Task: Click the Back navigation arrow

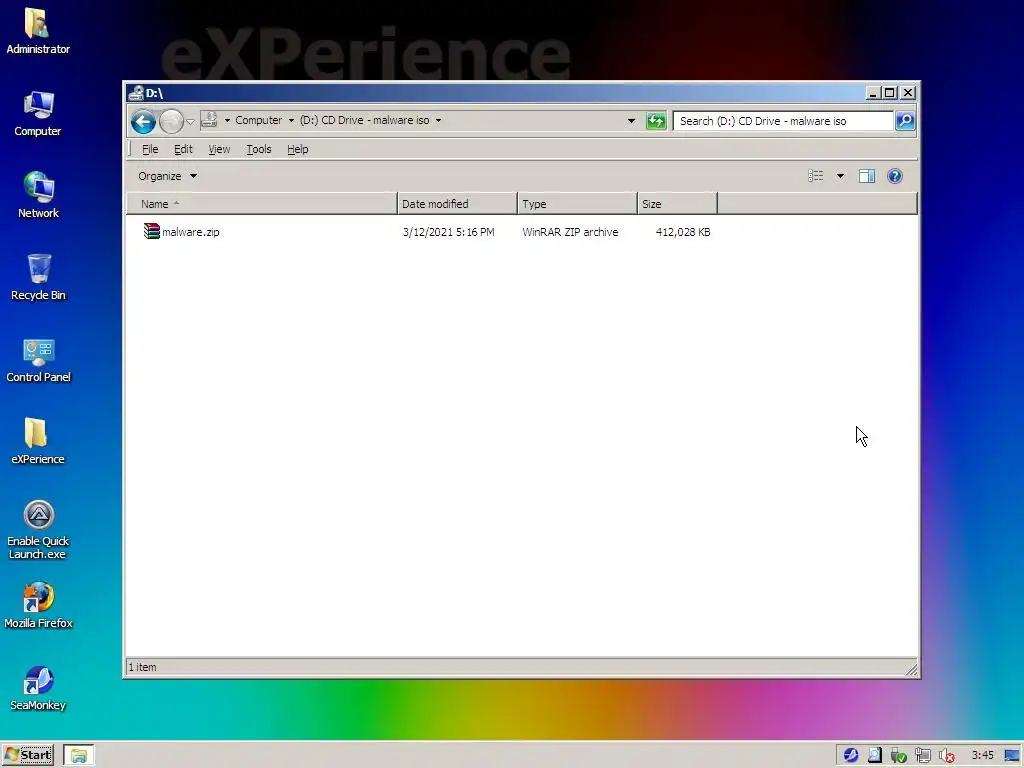Action: 142,121
